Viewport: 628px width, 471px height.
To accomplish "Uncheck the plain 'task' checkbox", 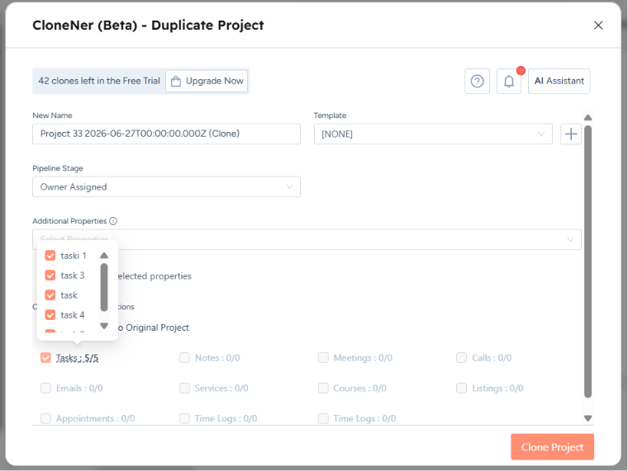I will coord(50,295).
